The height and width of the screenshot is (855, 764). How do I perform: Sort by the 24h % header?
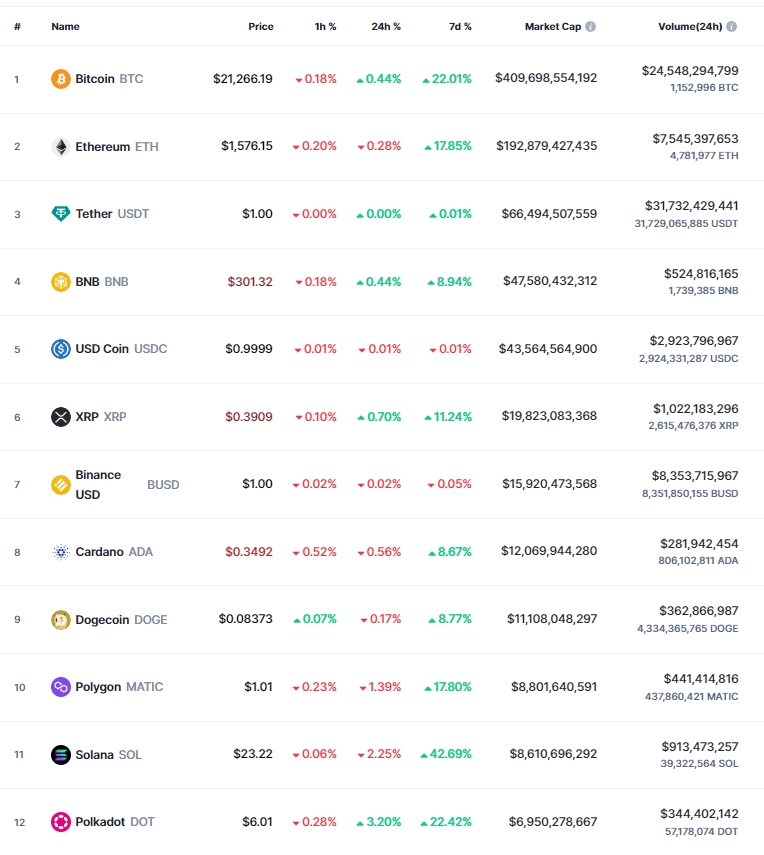coord(386,26)
